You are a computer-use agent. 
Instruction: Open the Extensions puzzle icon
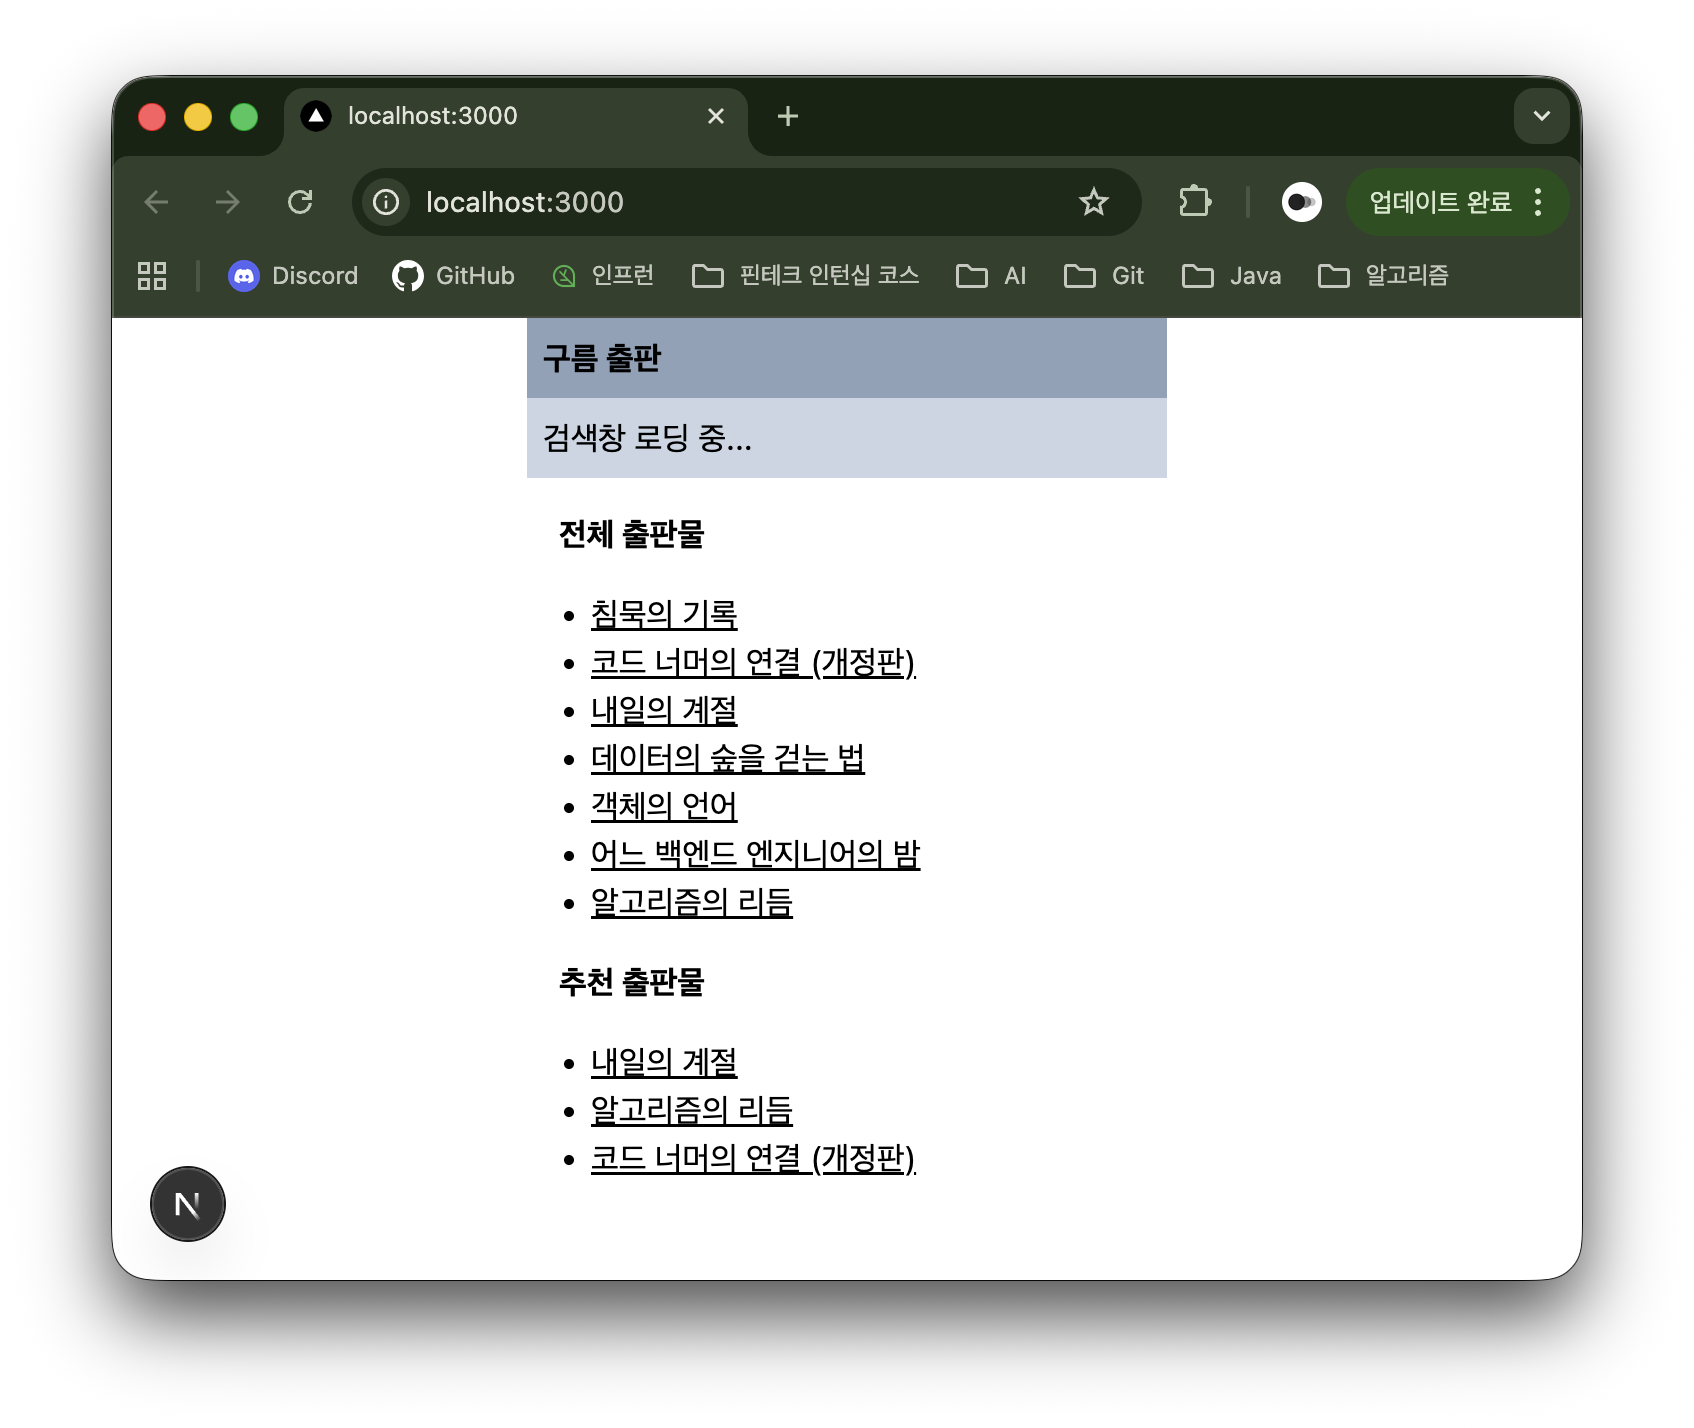tap(1194, 202)
